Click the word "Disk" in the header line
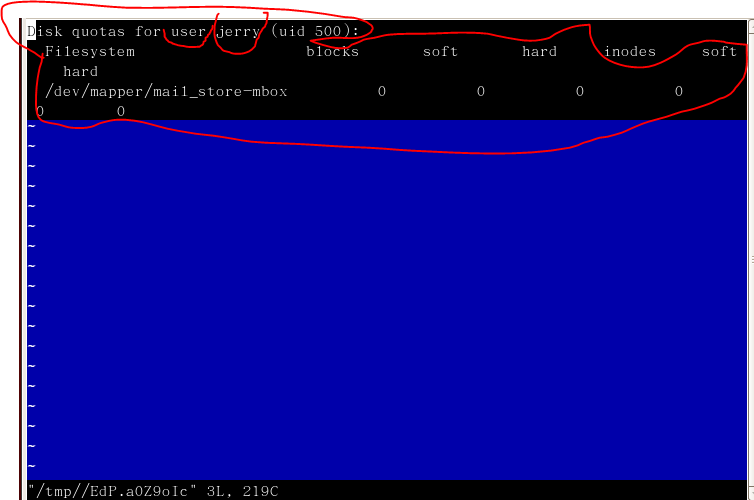754x500 pixels. click(45, 32)
